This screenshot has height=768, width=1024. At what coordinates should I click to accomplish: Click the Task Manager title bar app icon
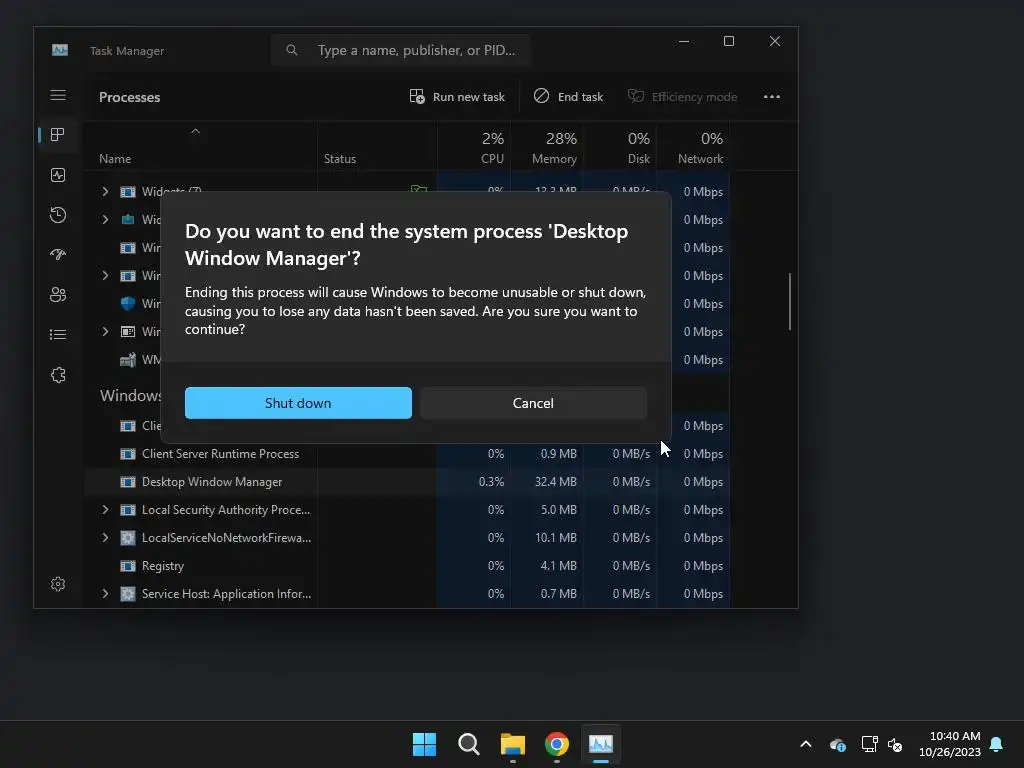[x=60, y=50]
